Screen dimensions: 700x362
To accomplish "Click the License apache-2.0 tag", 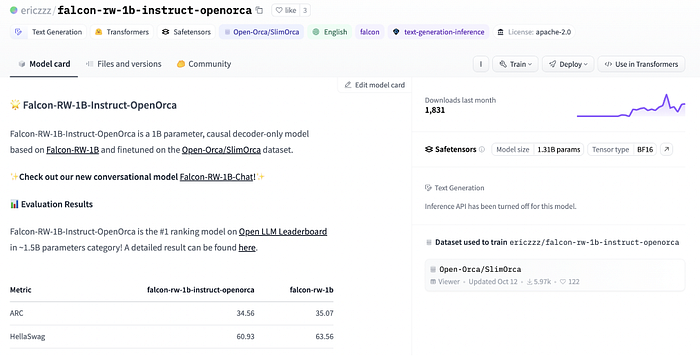I will (x=534, y=32).
